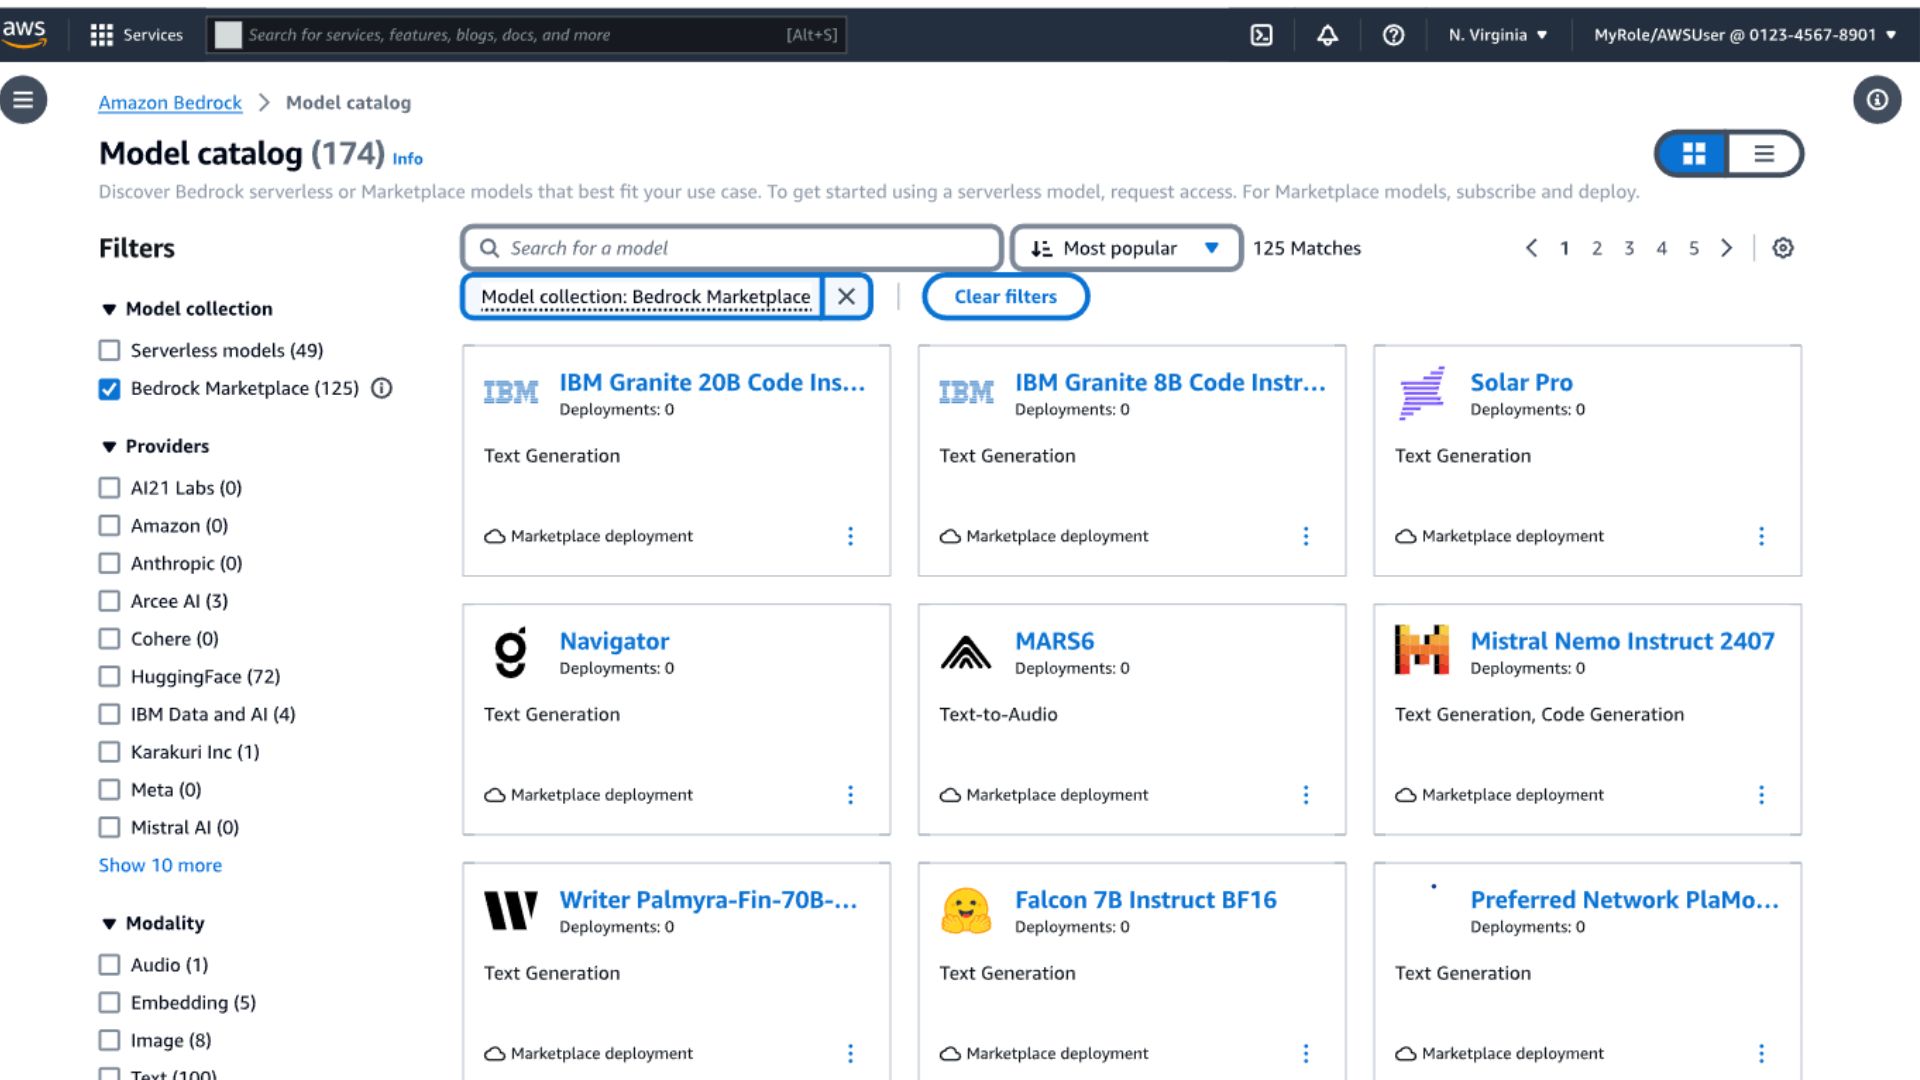The image size is (1920, 1080).
Task: Open the Amazon Bedrock breadcrumb link
Action: [170, 103]
